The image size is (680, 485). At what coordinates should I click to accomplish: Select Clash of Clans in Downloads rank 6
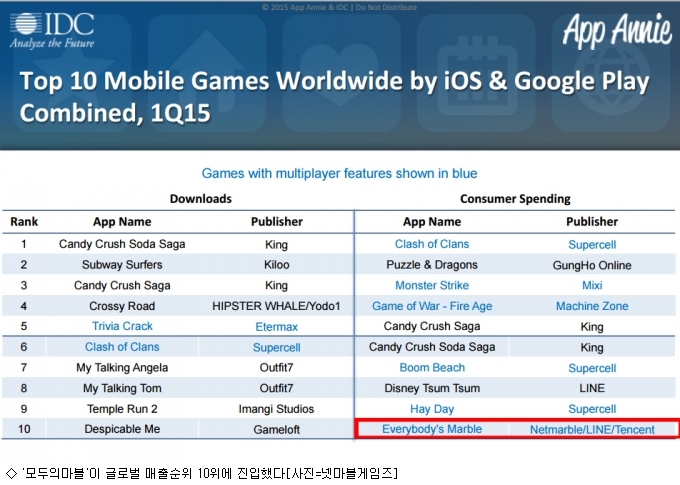122,347
